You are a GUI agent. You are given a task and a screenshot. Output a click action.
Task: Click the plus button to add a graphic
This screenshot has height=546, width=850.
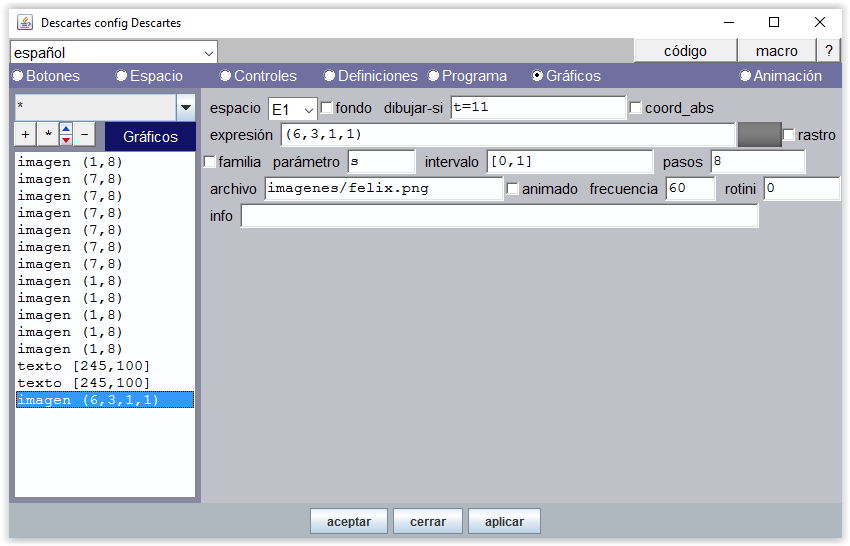(x=25, y=134)
